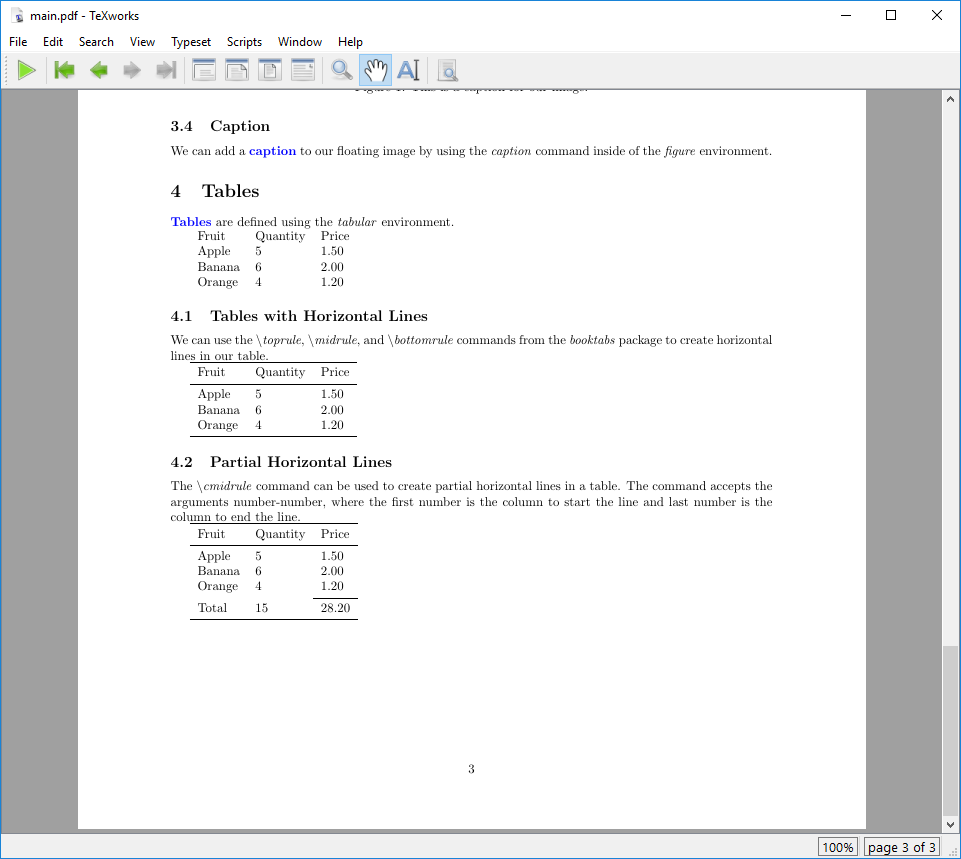Viewport: 961px width, 859px height.
Task: Select the image selection tool
Action: [447, 70]
